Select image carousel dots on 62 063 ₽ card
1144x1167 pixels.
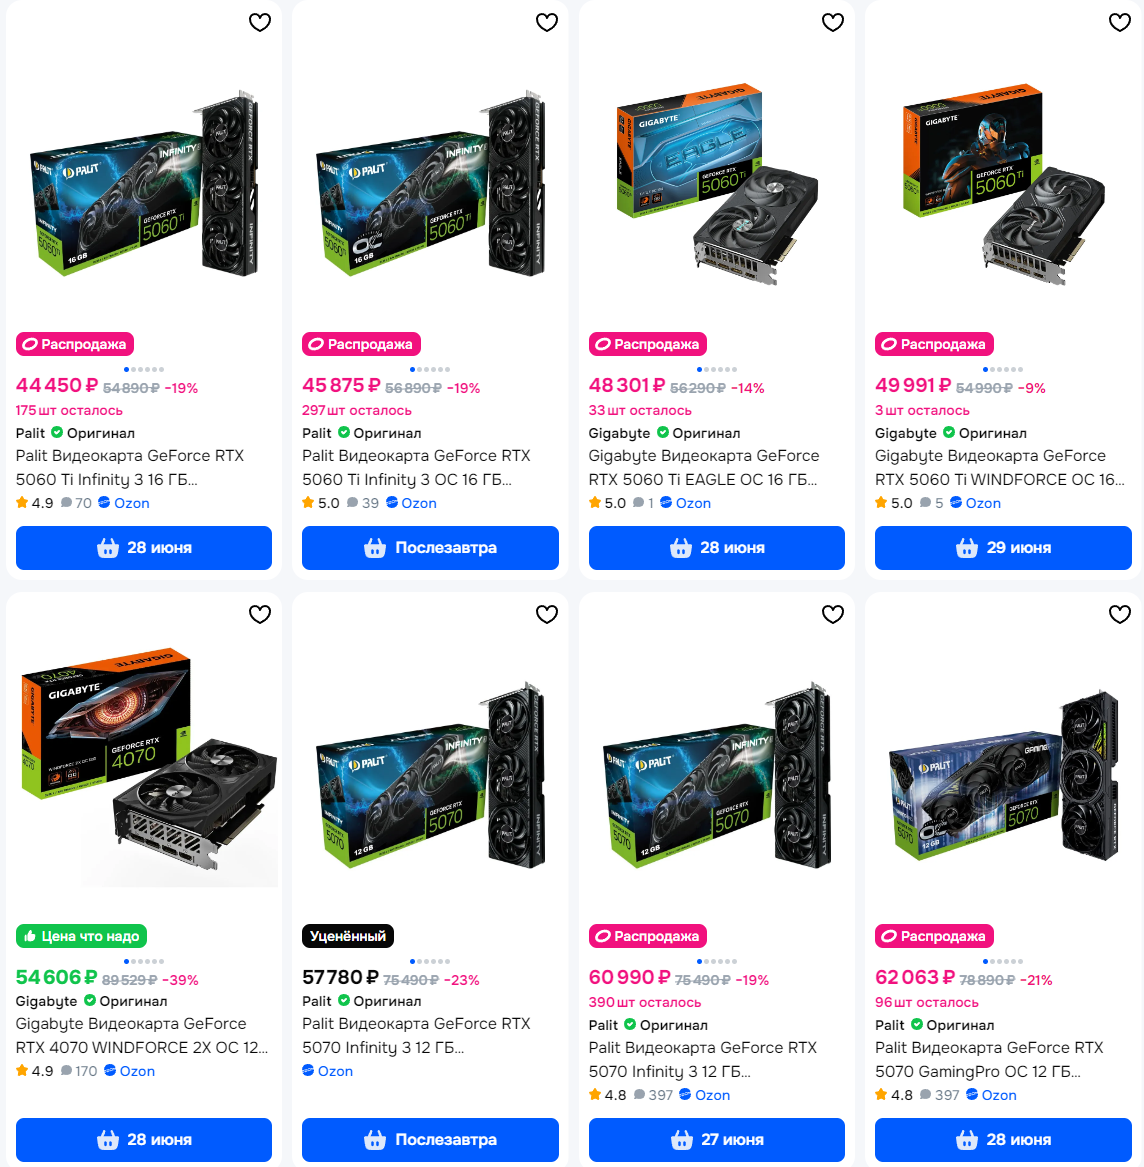(1003, 962)
